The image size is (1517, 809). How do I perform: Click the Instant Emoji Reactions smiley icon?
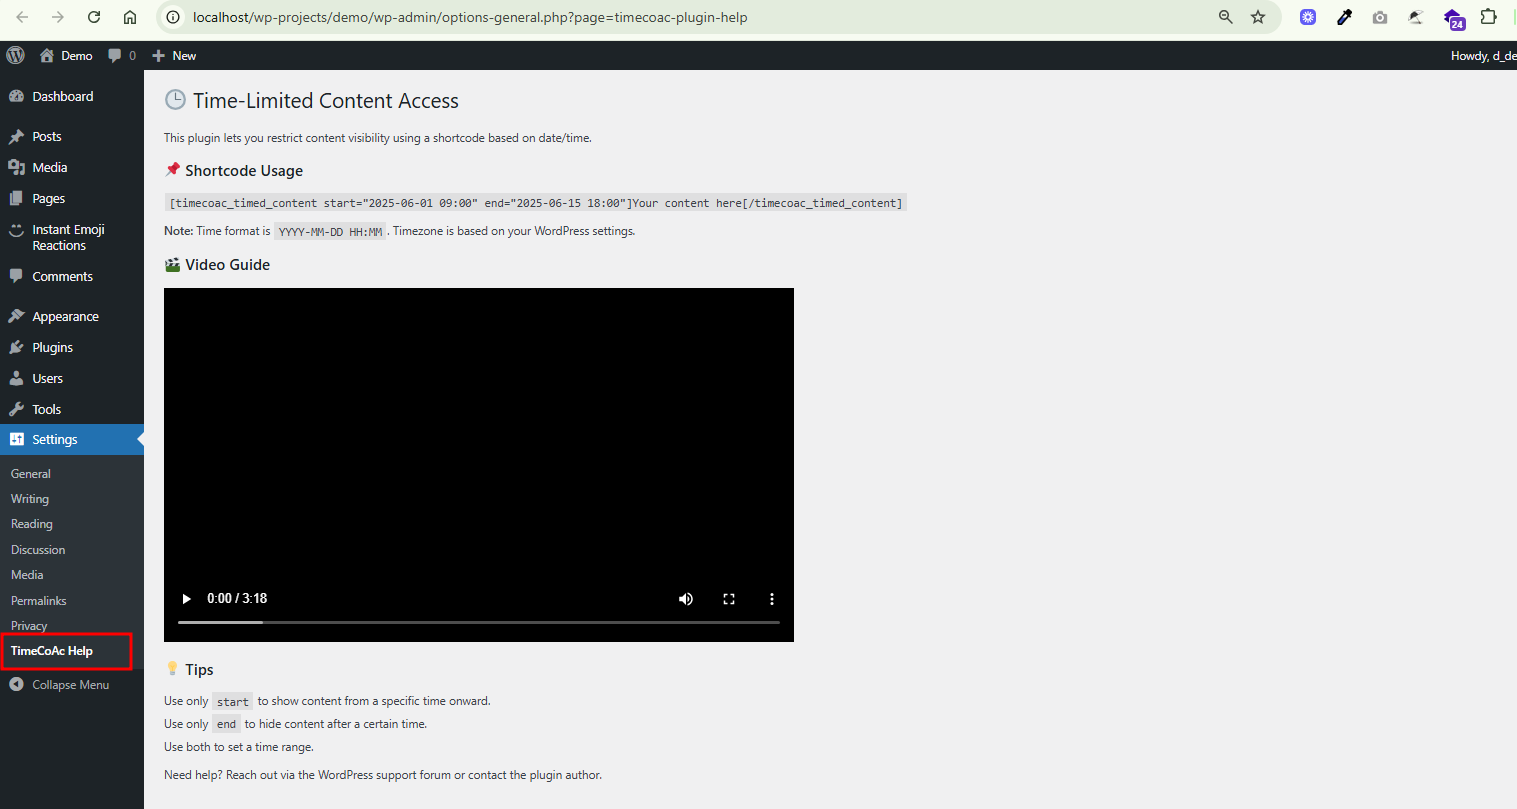(x=19, y=230)
